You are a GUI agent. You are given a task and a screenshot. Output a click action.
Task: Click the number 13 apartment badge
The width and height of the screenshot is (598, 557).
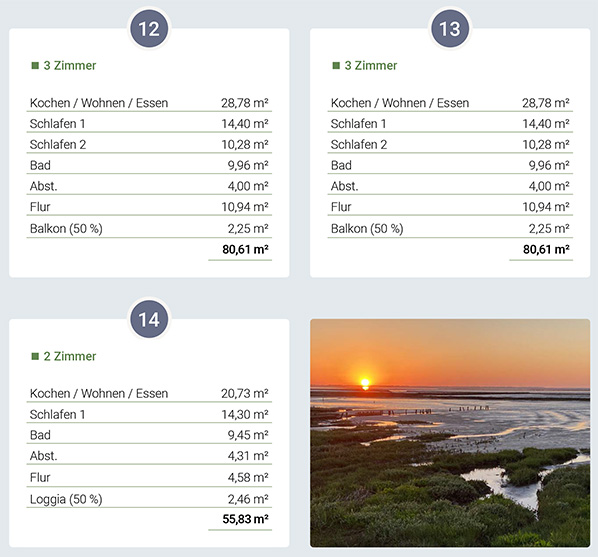(450, 29)
